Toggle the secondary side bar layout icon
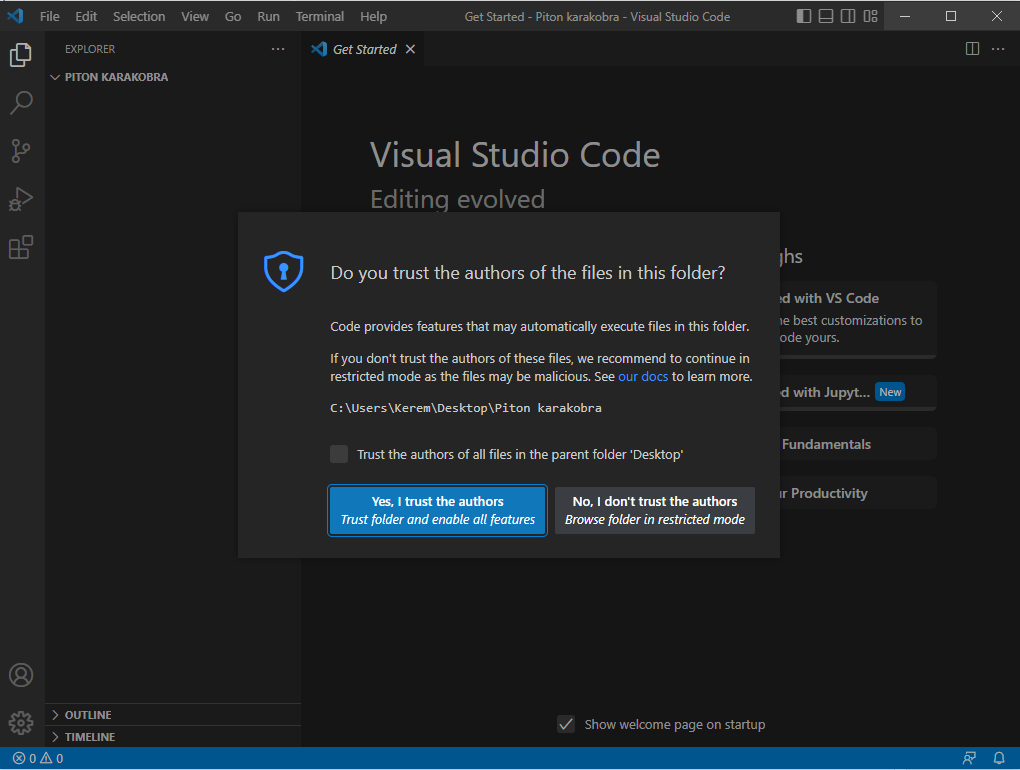Screen dimensions: 1020x770 [848, 16]
